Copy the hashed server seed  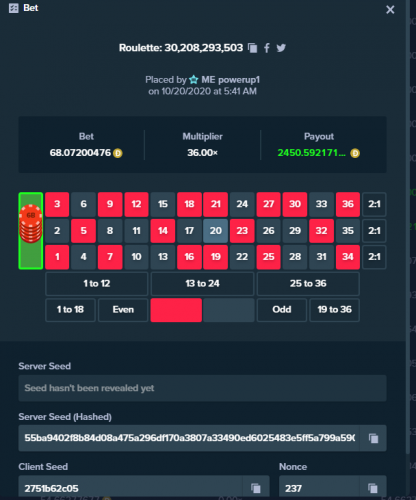click(373, 438)
